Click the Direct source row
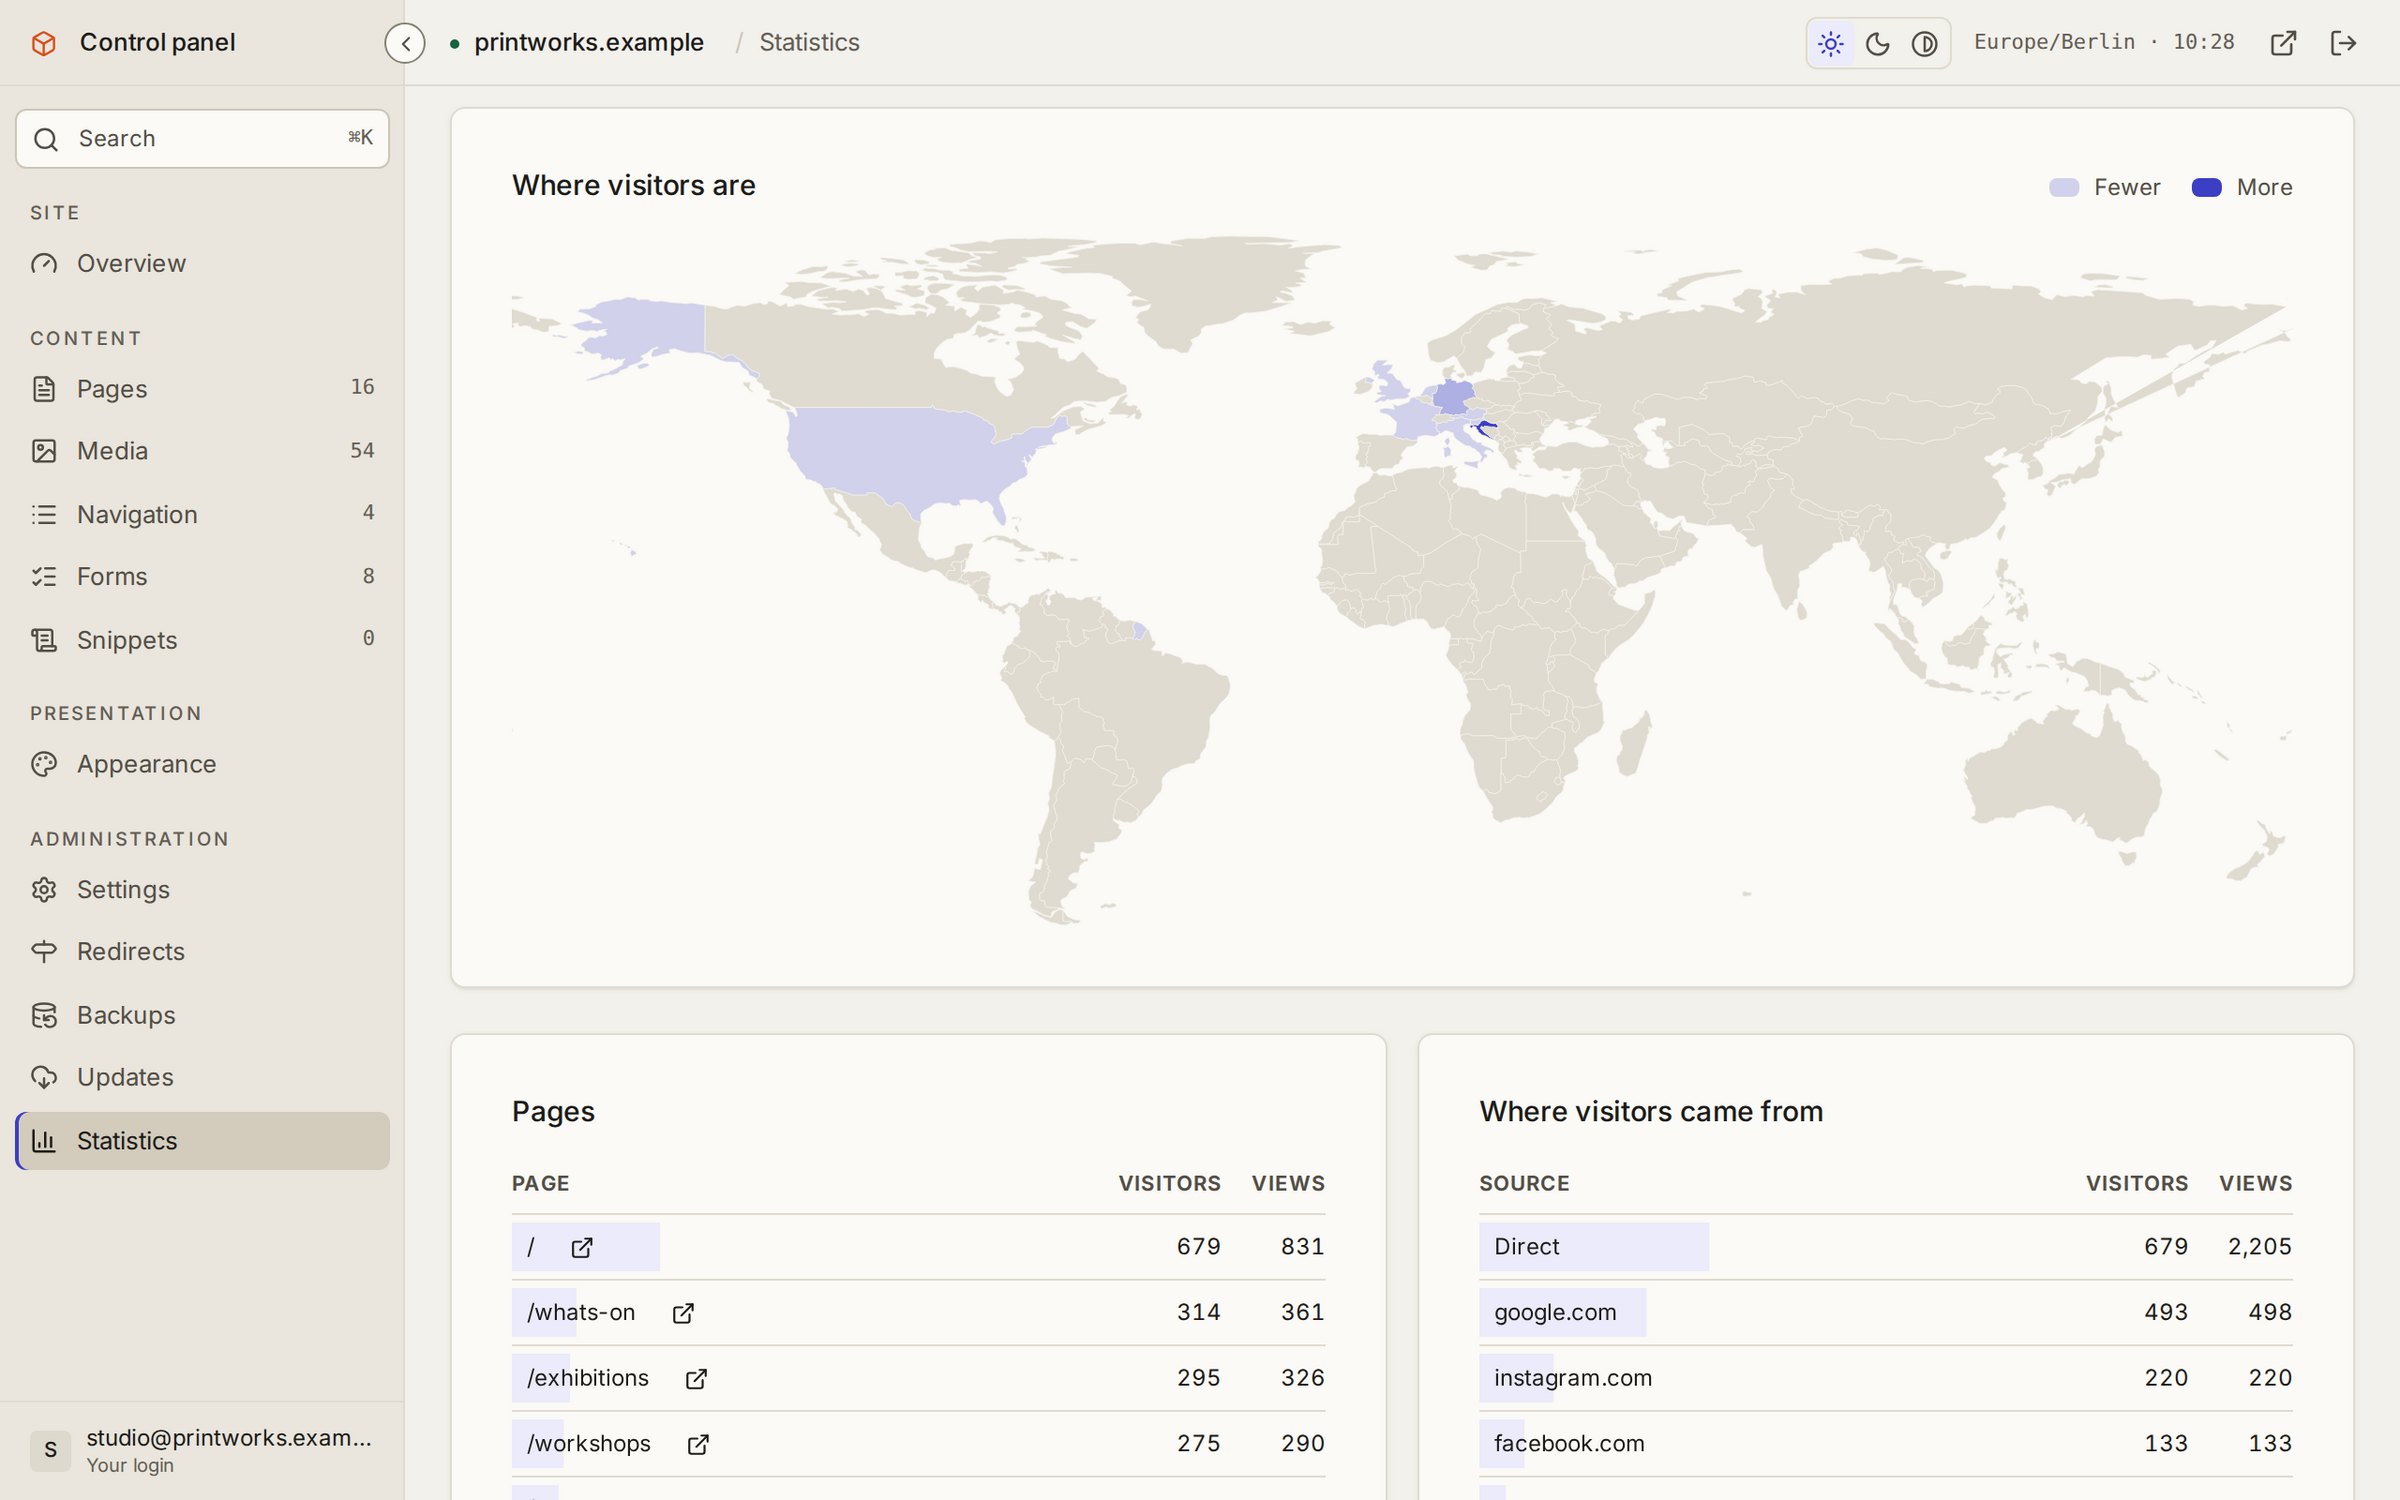 1885,1247
